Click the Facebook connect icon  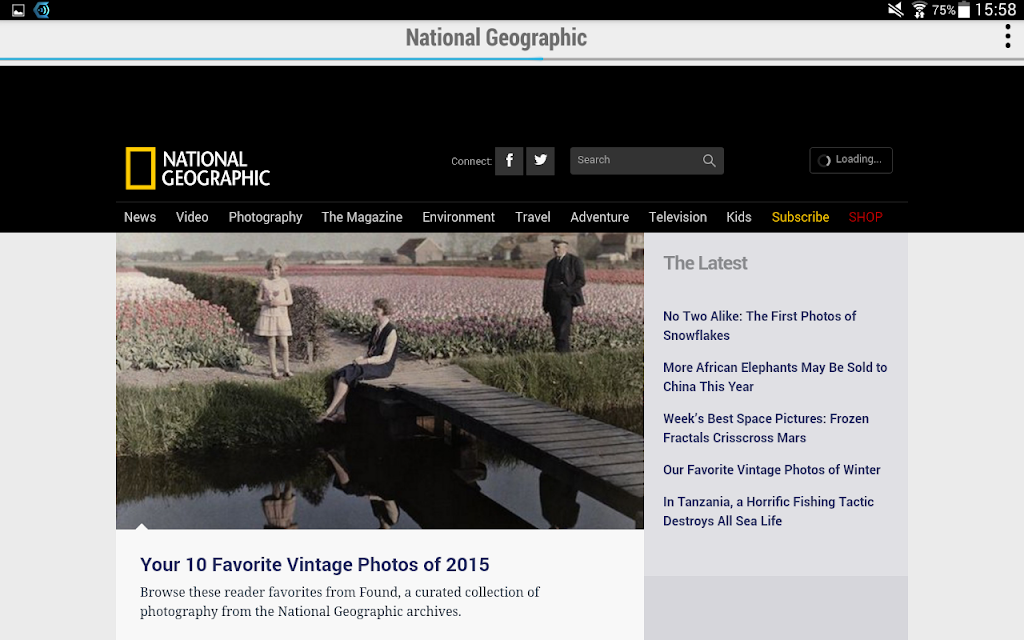click(509, 161)
